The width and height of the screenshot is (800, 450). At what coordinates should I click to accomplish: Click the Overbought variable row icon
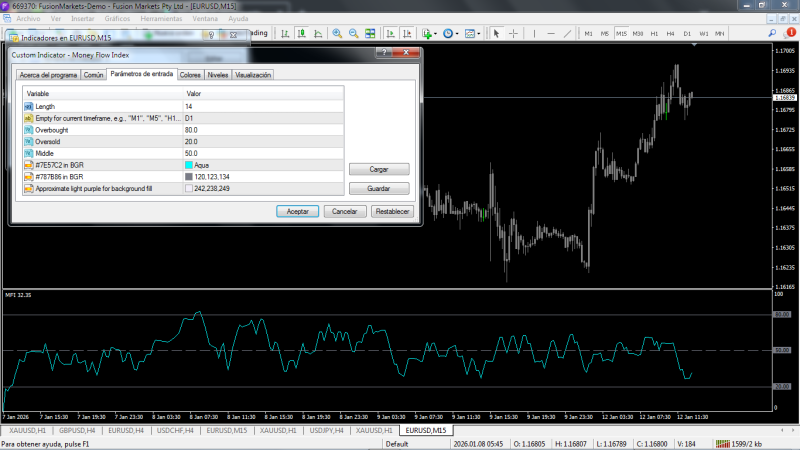pyautogui.click(x=29, y=130)
